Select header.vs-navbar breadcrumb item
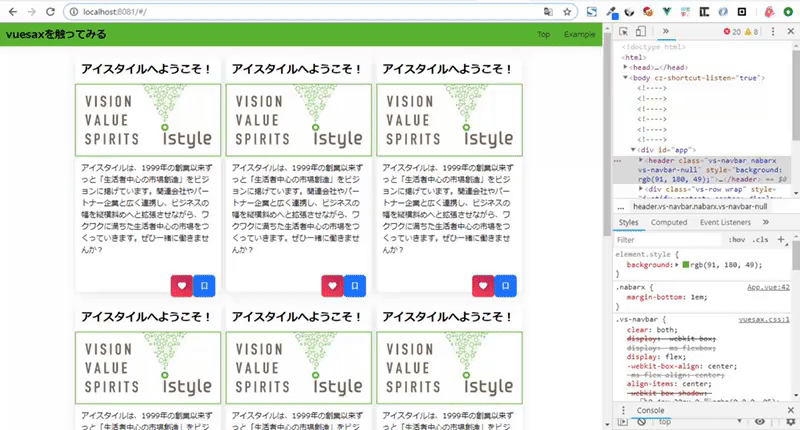 (x=700, y=207)
